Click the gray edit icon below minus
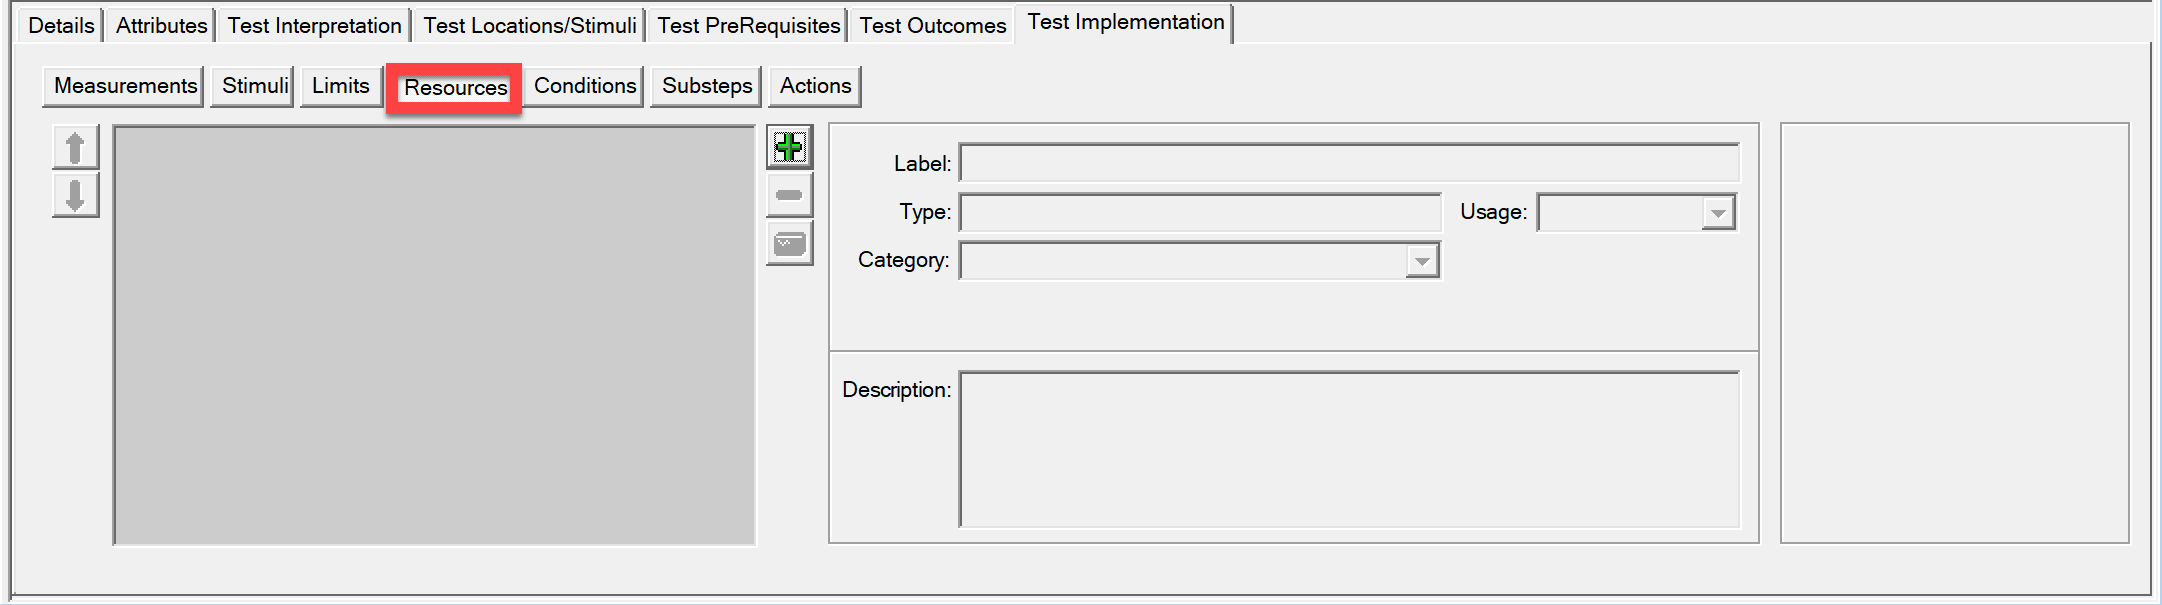The width and height of the screenshot is (2162, 605). click(789, 243)
